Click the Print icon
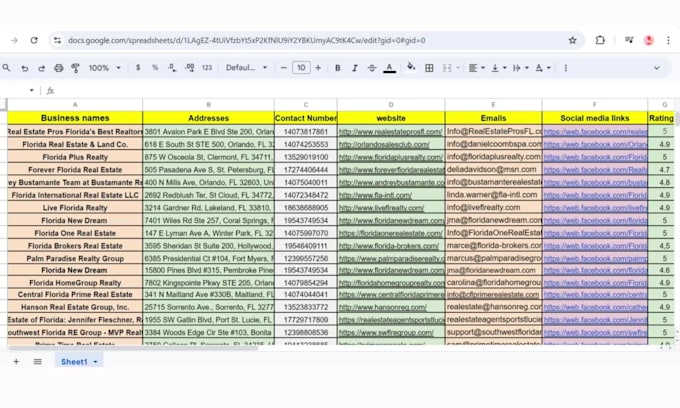680x408 pixels. click(59, 68)
